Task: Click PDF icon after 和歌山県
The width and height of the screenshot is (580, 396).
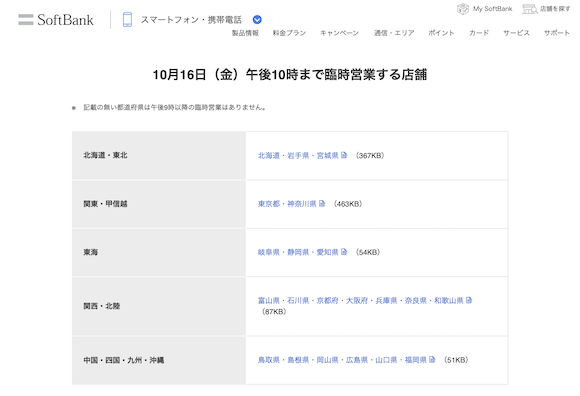Action: click(469, 300)
